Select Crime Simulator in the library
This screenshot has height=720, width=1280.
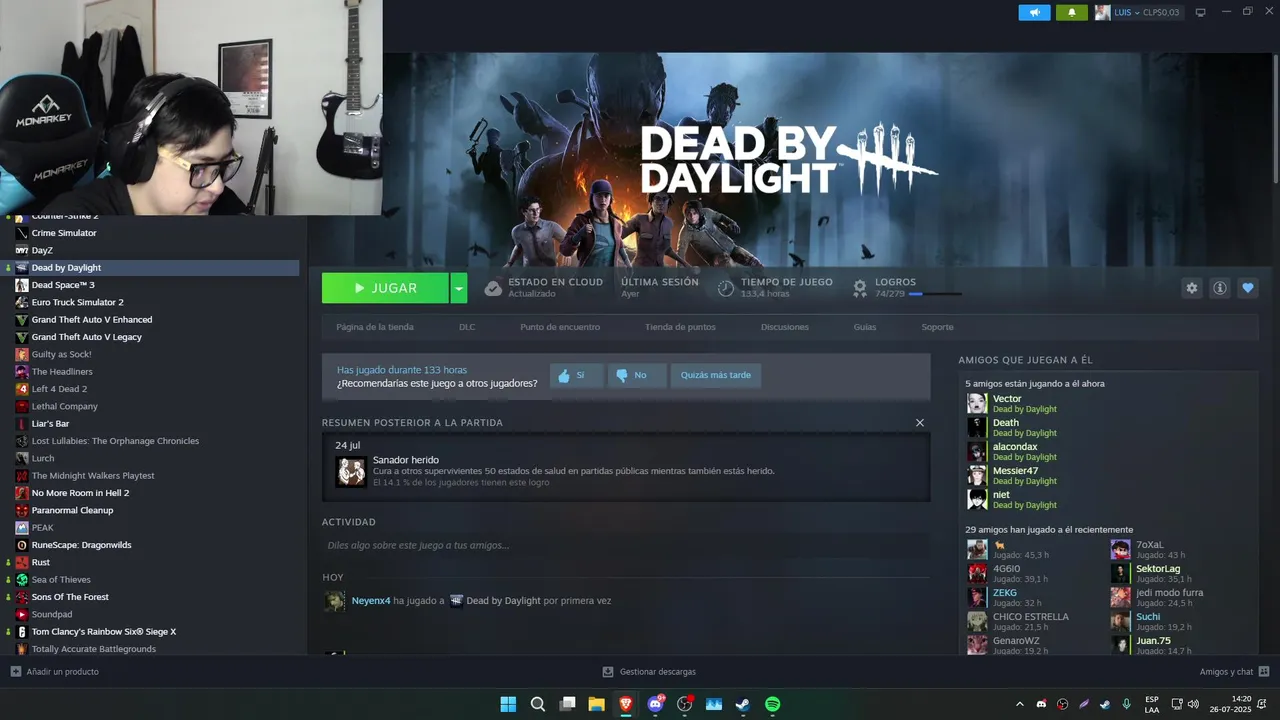coord(64,233)
